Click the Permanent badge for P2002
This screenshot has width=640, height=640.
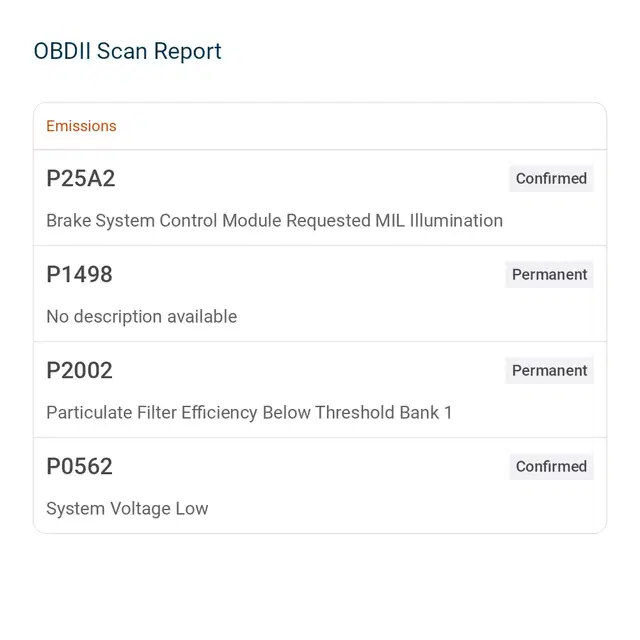click(549, 370)
